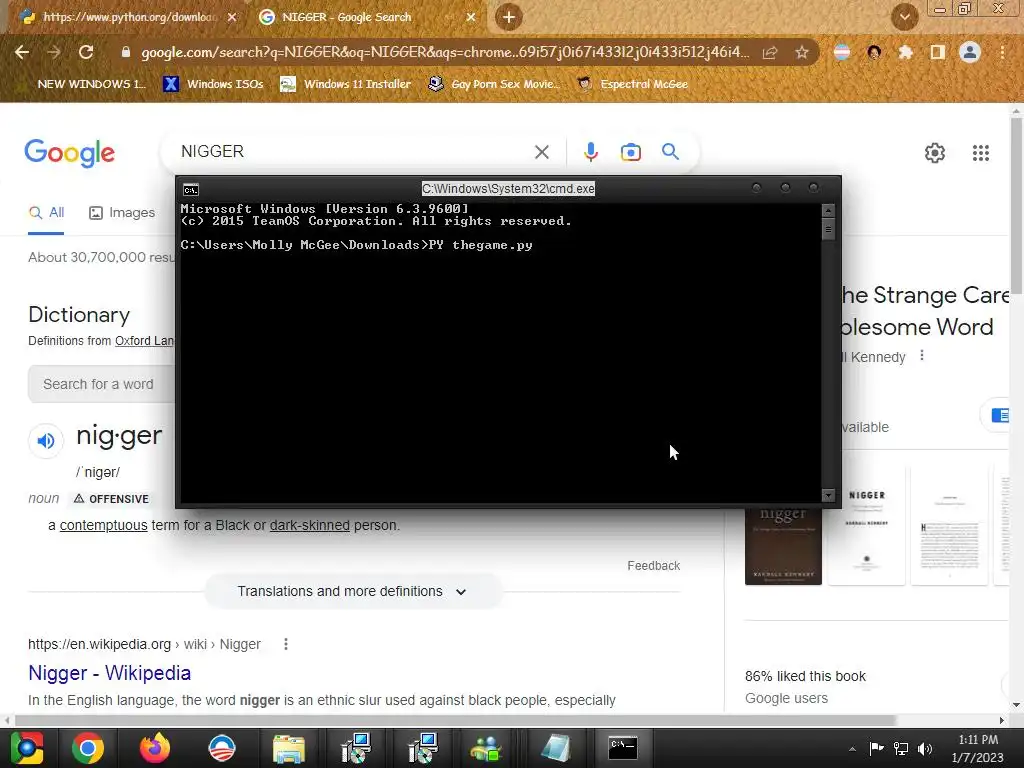Click the Google logo
This screenshot has width=1024, height=768.
tap(69, 153)
